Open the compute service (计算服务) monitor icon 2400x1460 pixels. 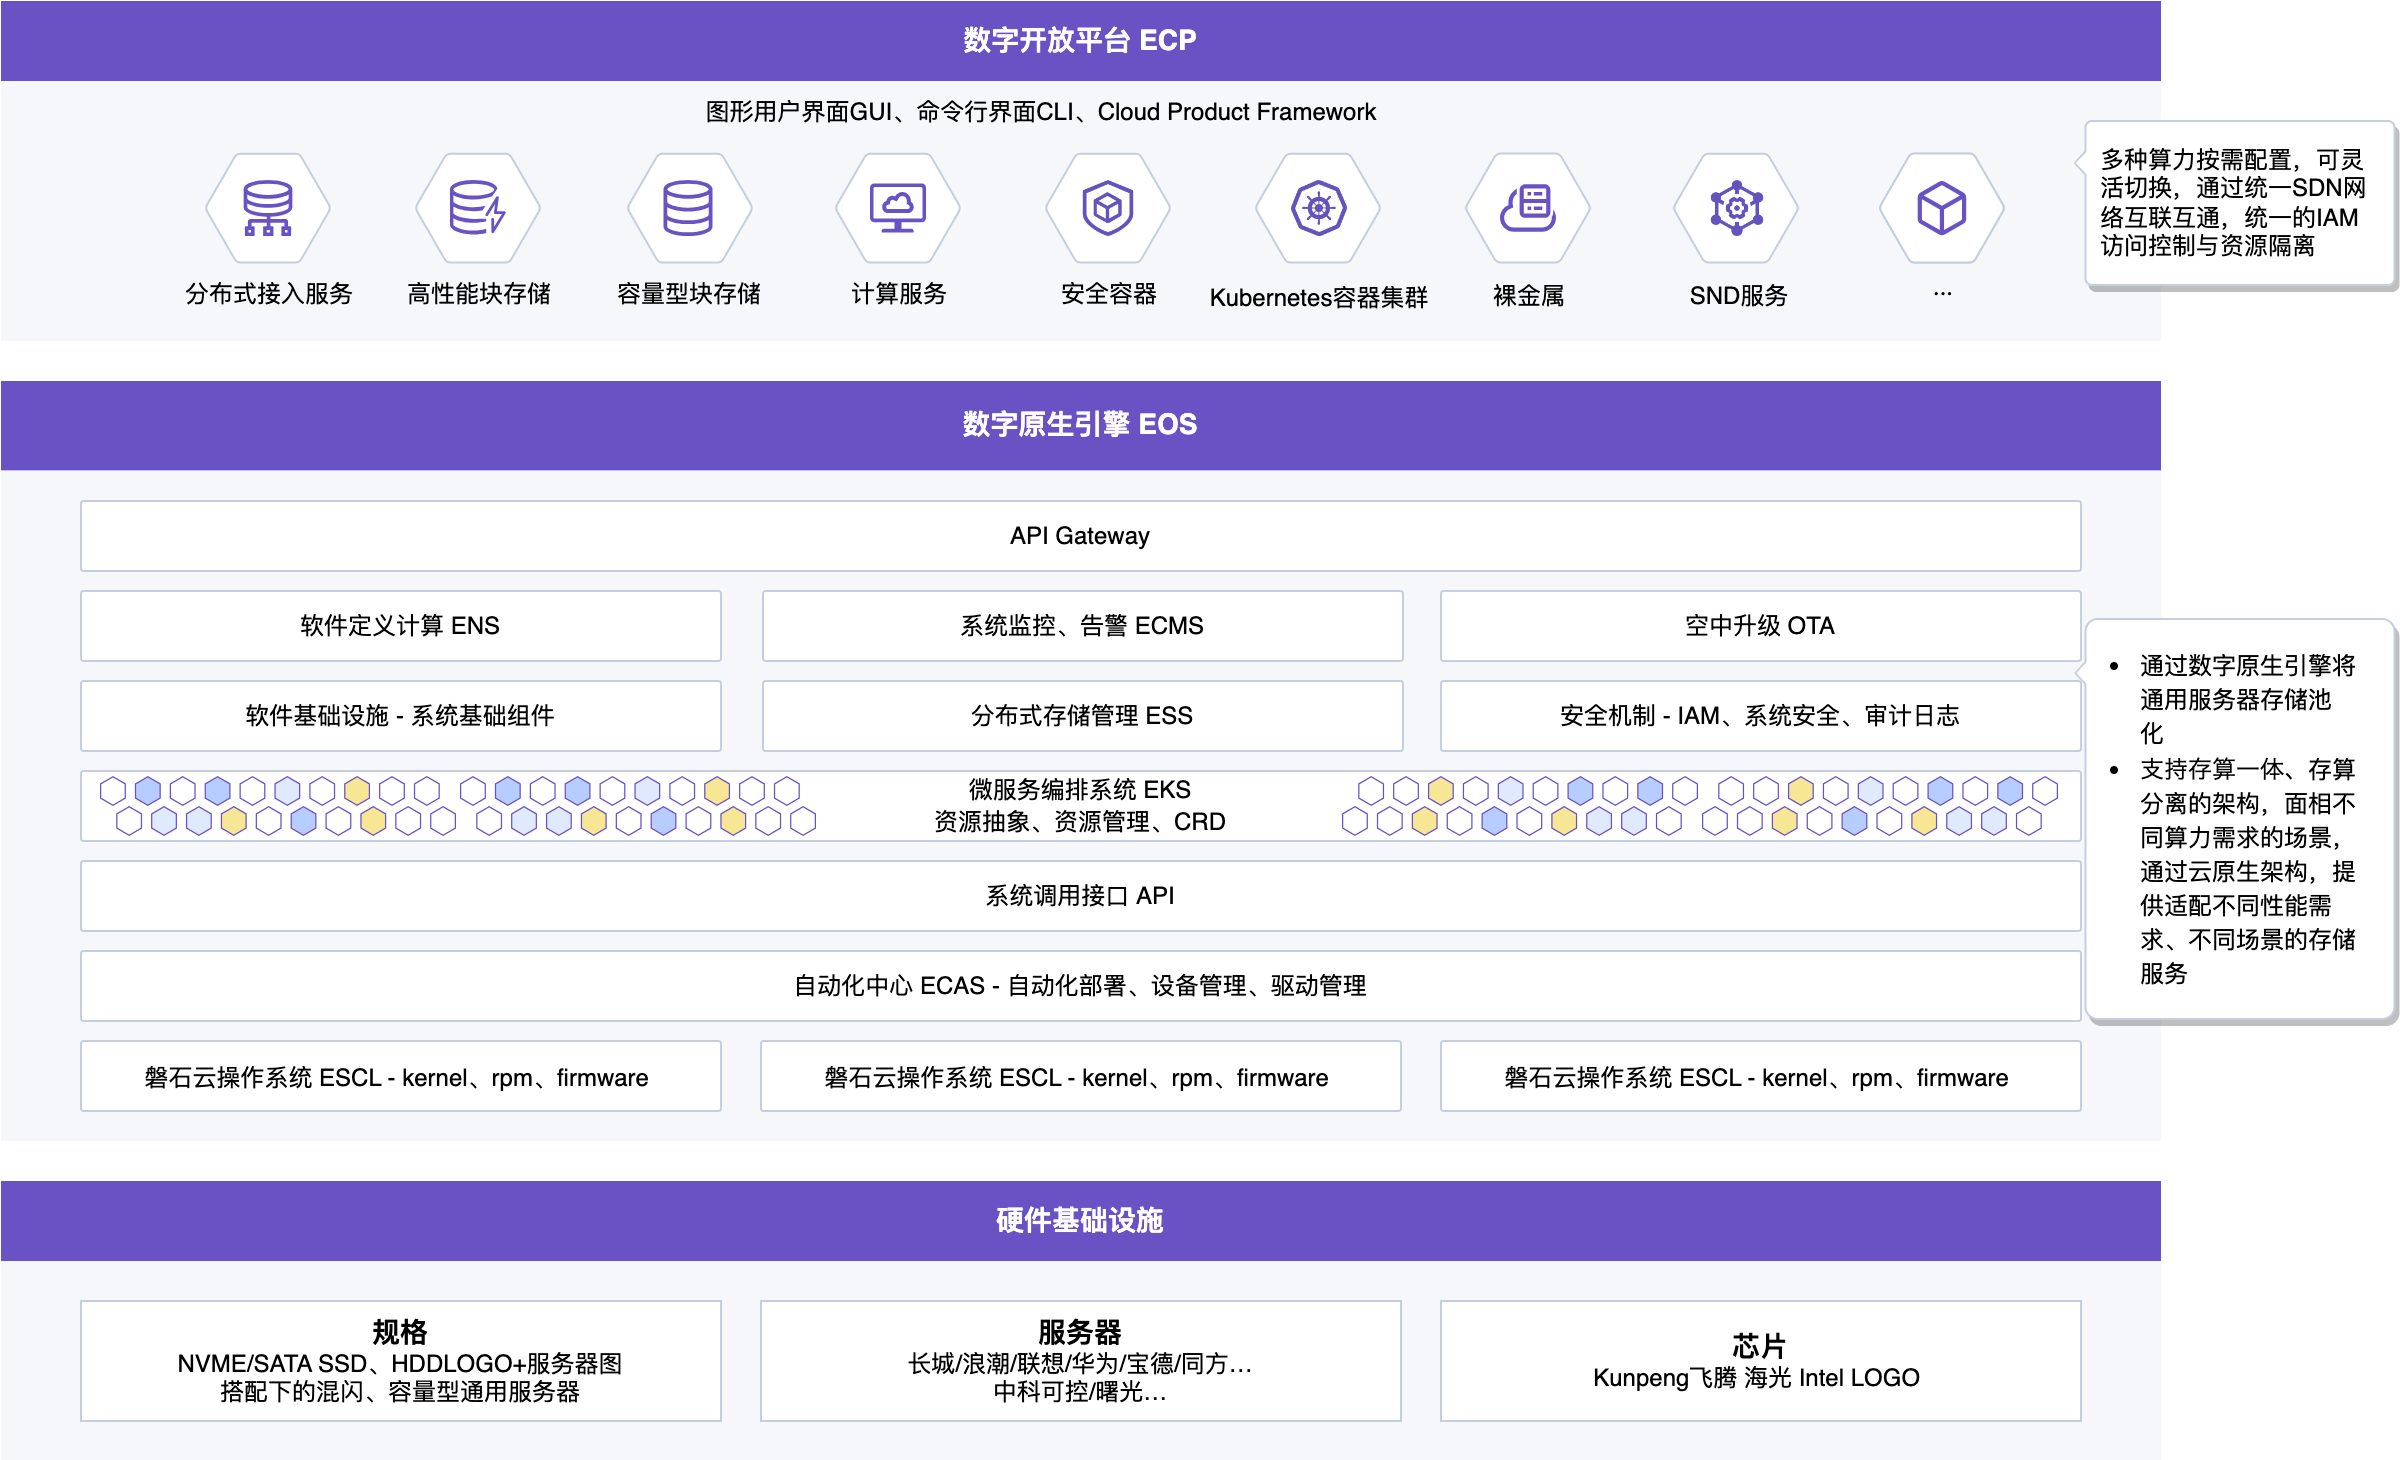(x=898, y=208)
